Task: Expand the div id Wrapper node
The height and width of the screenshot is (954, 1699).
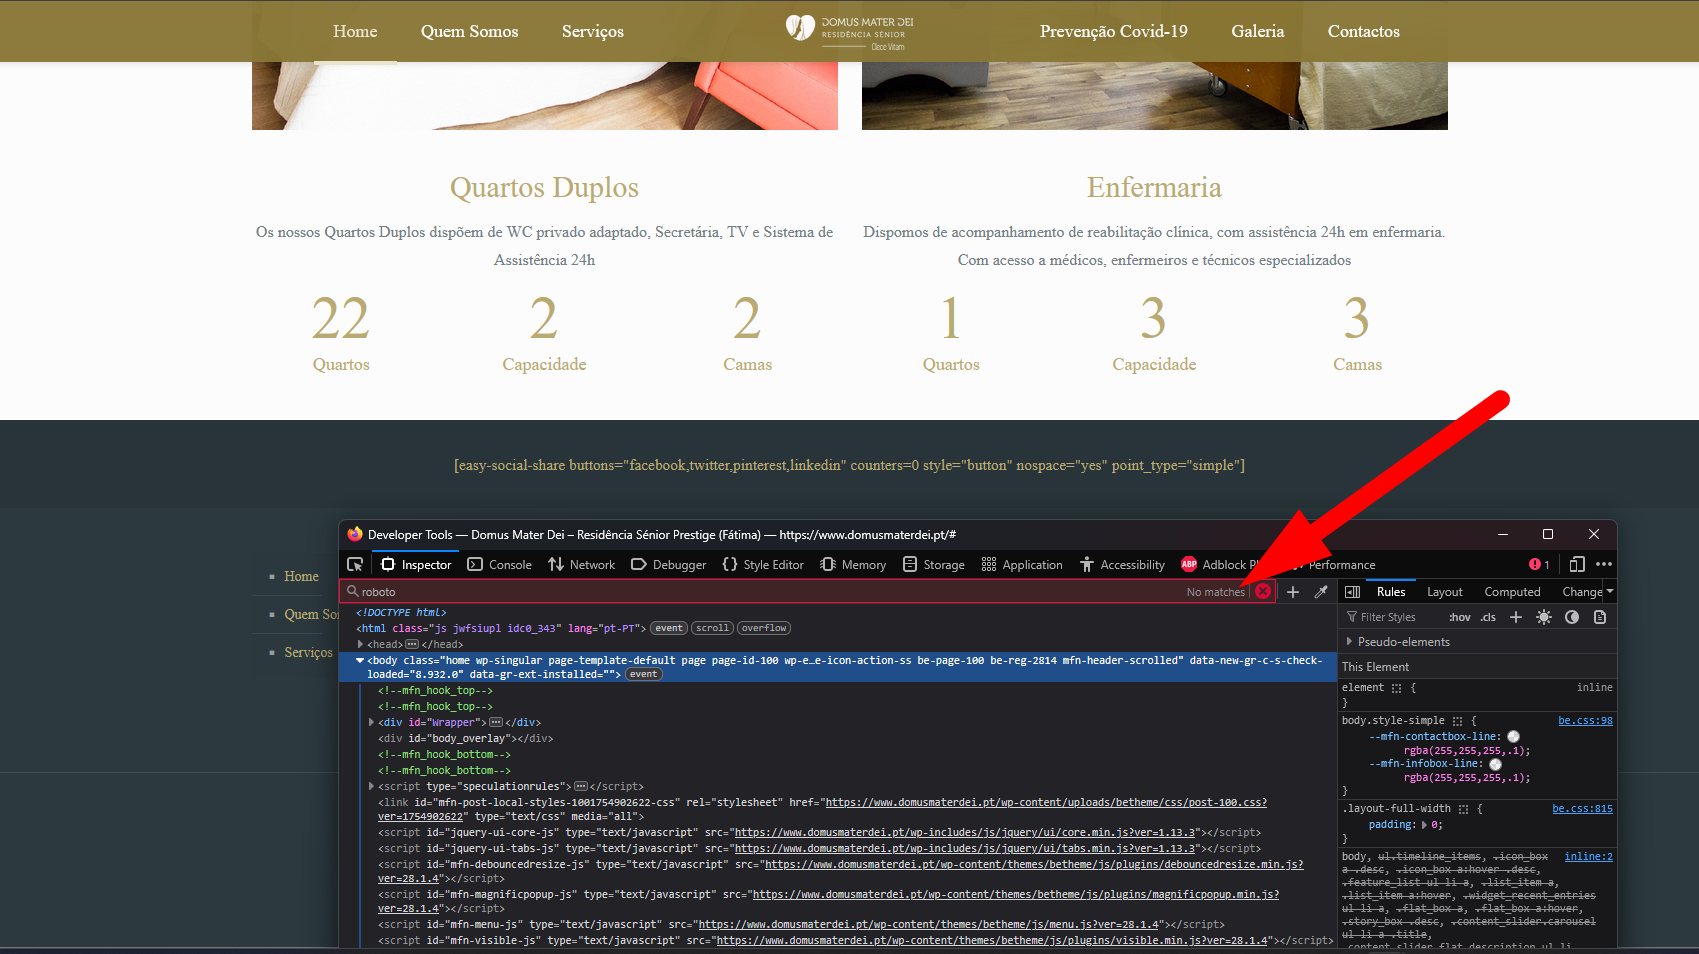Action: pos(371,723)
